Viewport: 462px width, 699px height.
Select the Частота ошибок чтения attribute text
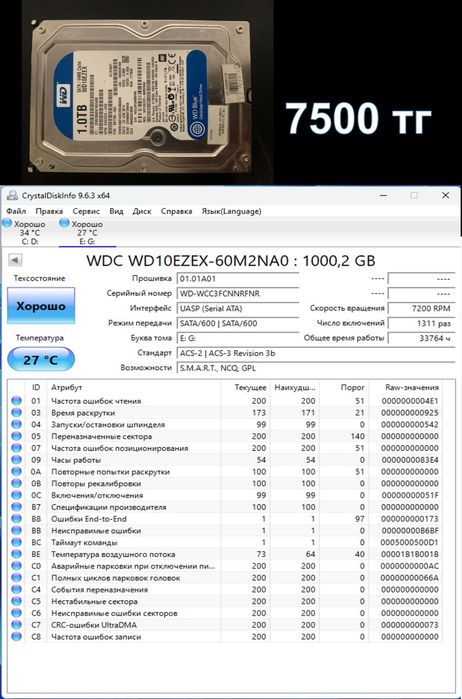coord(96,401)
